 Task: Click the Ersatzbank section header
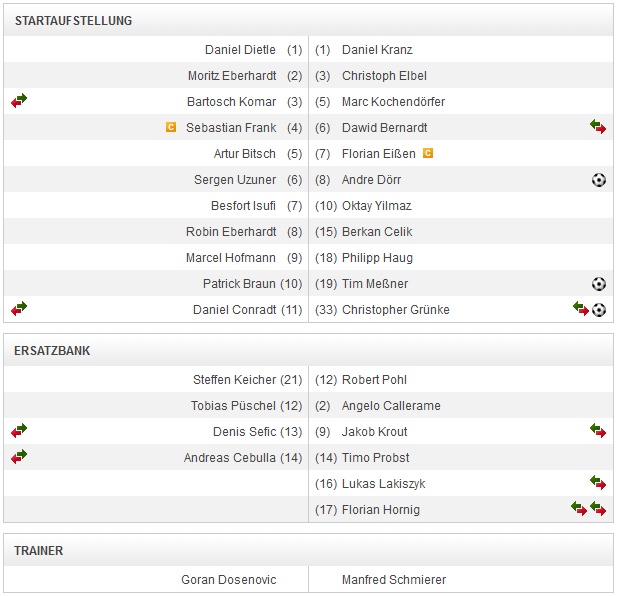coord(53,351)
